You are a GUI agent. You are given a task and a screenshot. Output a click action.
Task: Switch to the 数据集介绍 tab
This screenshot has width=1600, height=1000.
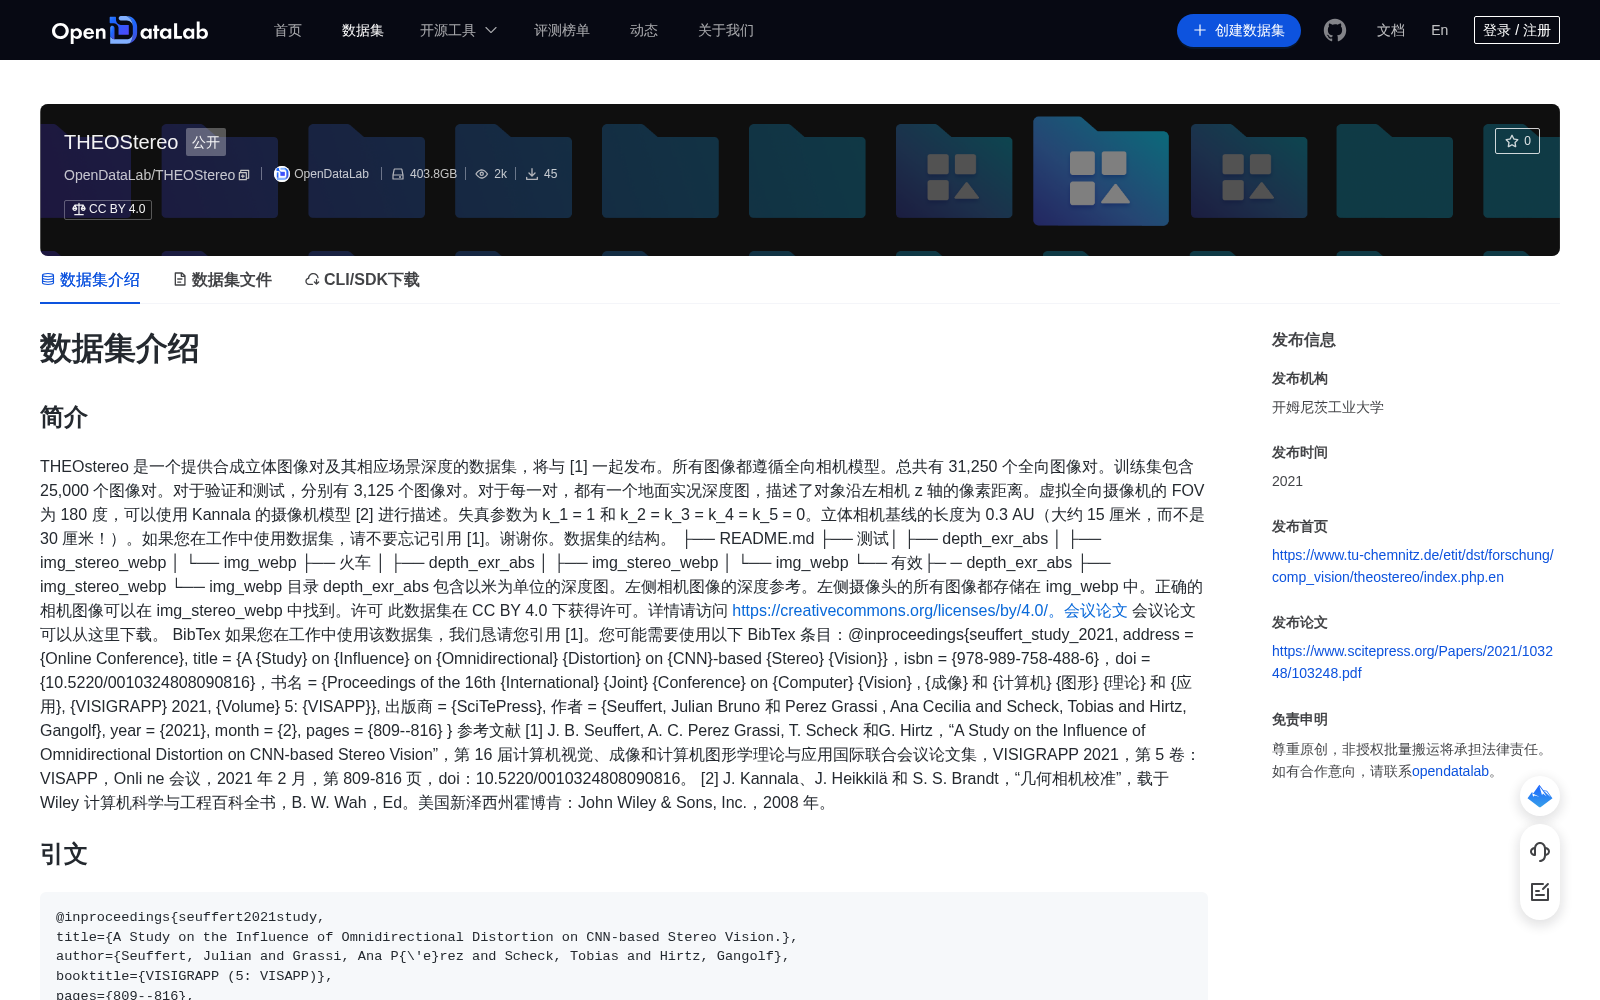90,280
